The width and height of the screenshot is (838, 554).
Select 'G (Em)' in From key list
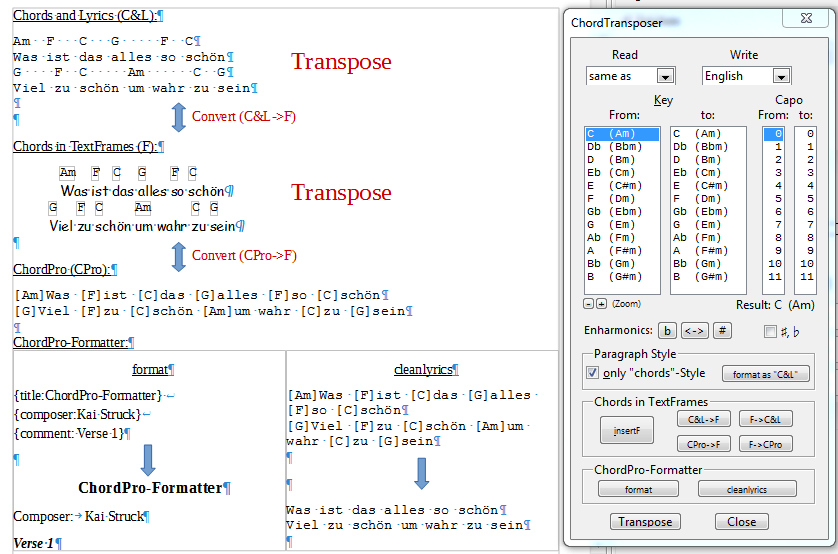623,225
